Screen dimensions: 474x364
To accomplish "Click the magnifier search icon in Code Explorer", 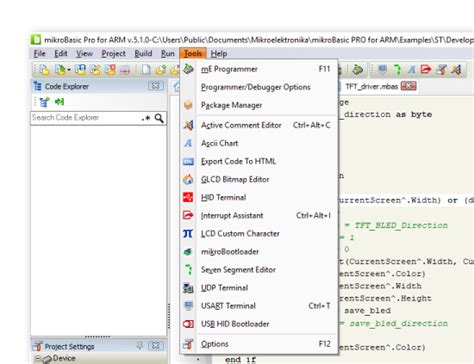I will pos(159,118).
